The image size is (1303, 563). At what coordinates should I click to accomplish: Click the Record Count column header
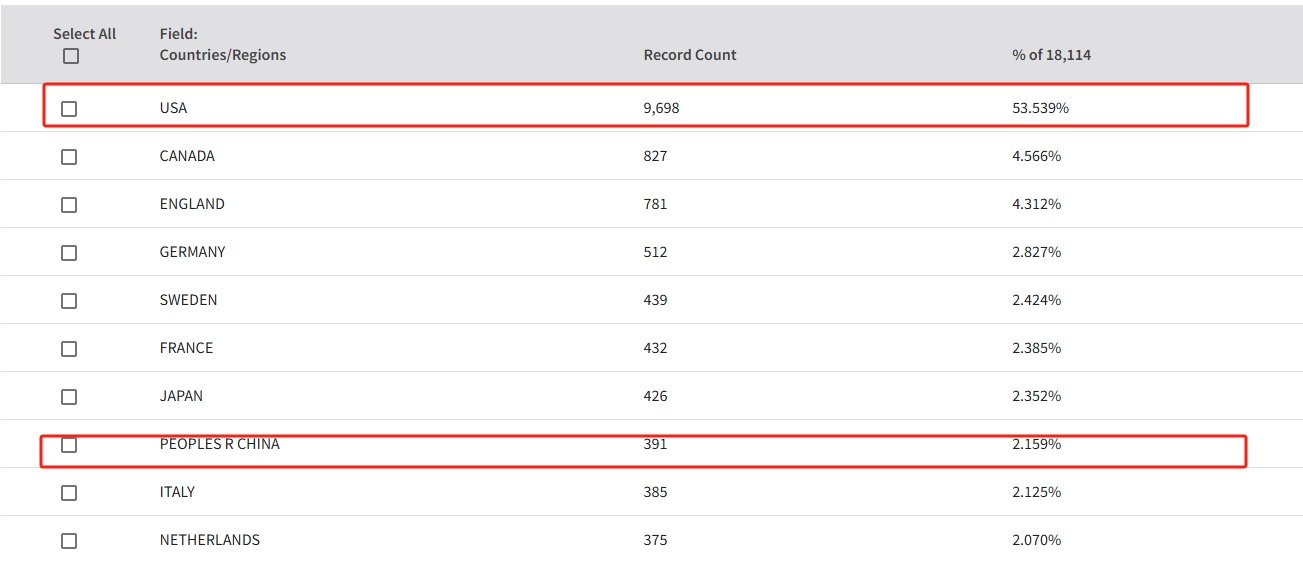click(689, 55)
